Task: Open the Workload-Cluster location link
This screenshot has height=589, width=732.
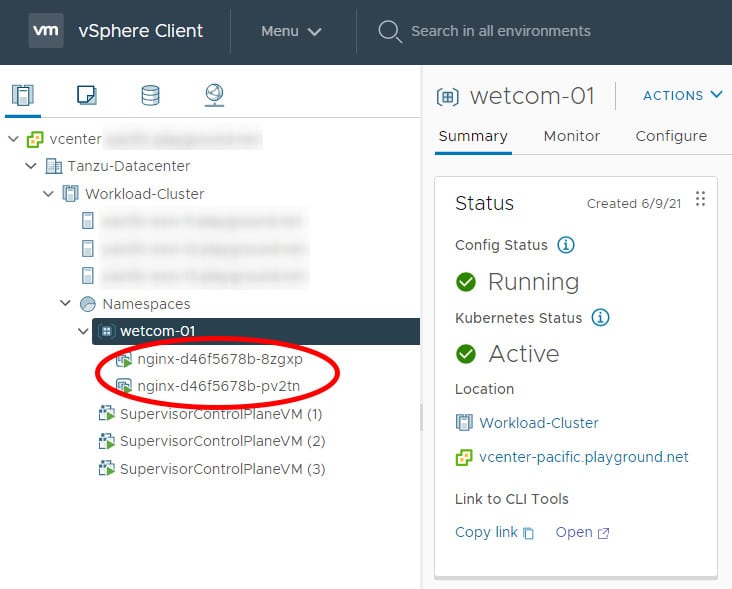Action: [539, 423]
